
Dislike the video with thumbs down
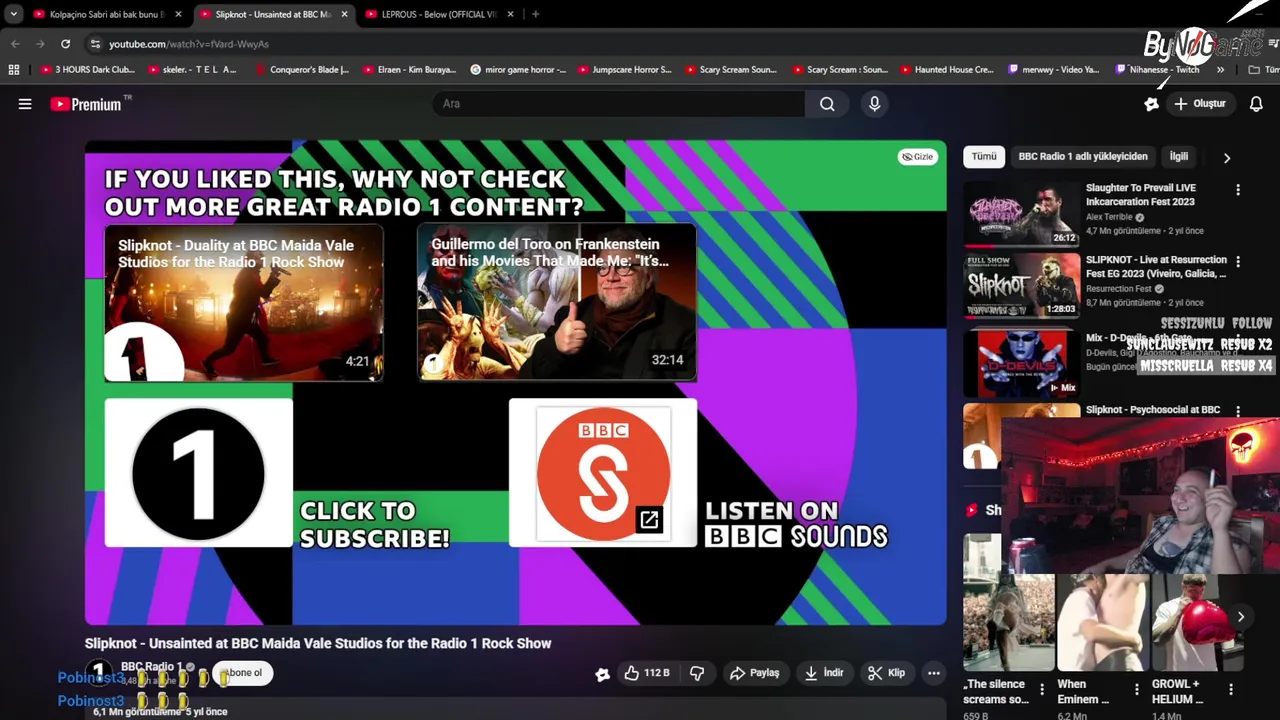point(697,673)
